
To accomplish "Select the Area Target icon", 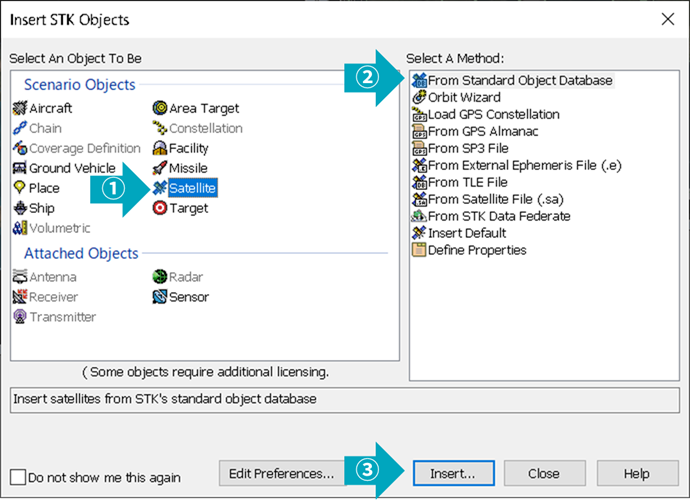I will (160, 108).
